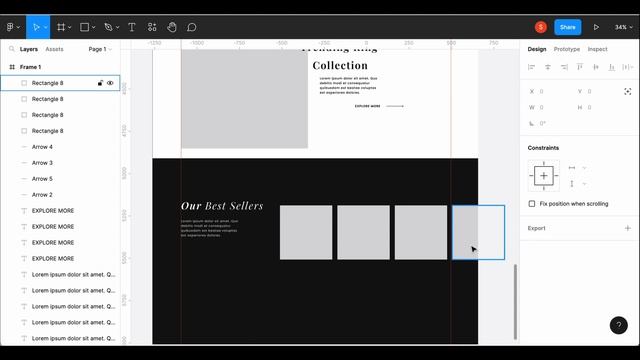This screenshot has width=640, height=360.
Task: Align vertical centers
Action: (596, 67)
